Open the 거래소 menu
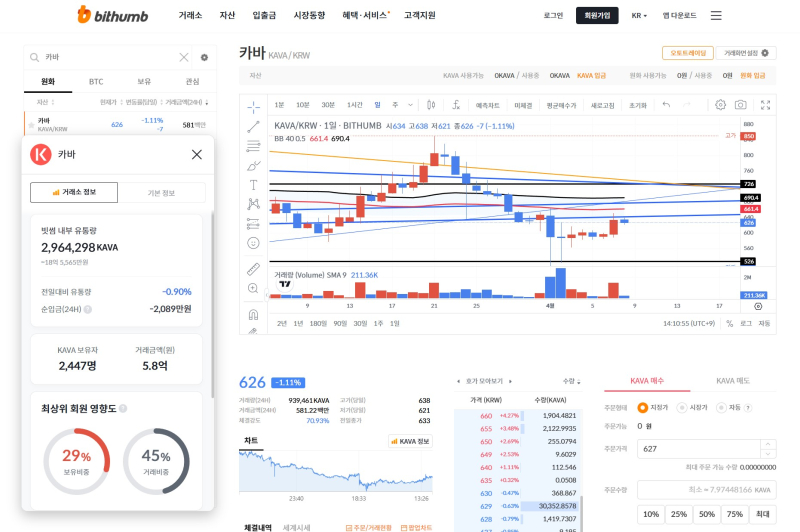 tap(190, 15)
